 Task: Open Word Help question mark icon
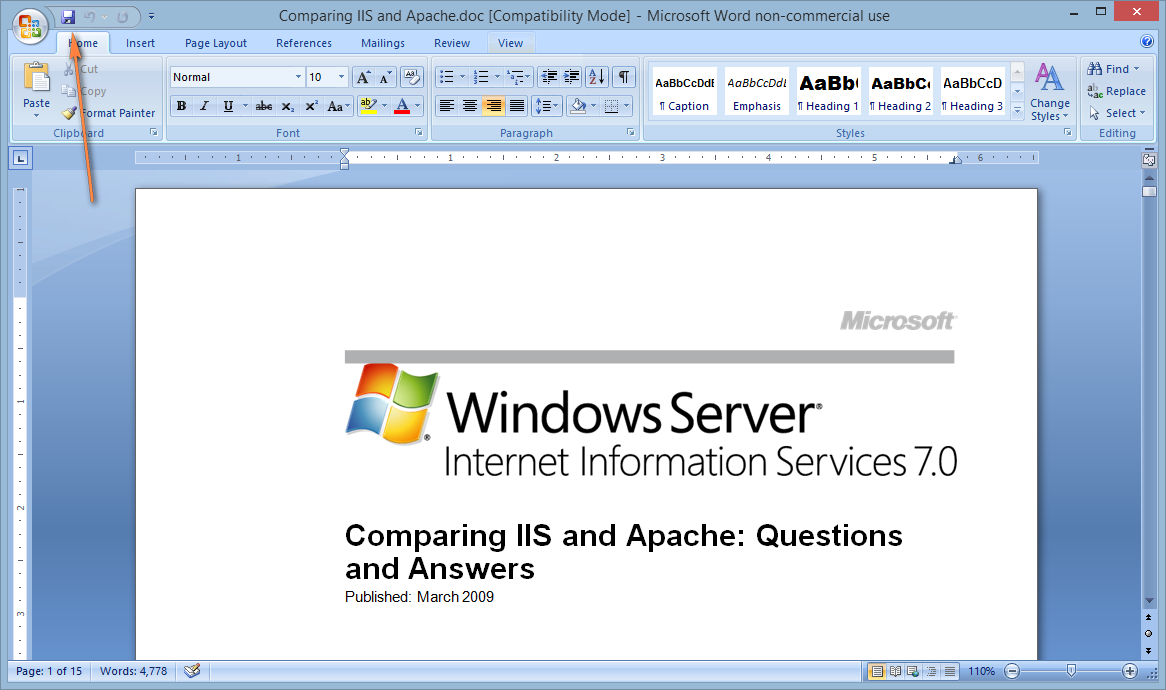(1147, 42)
